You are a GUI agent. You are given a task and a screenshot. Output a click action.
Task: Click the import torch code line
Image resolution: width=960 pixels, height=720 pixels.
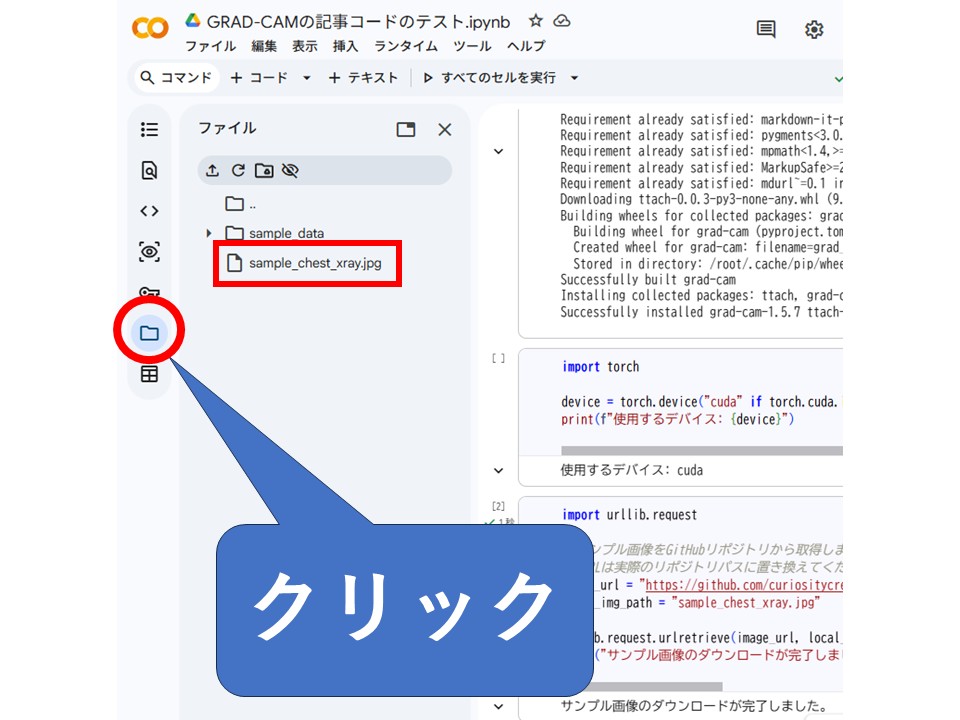click(600, 367)
